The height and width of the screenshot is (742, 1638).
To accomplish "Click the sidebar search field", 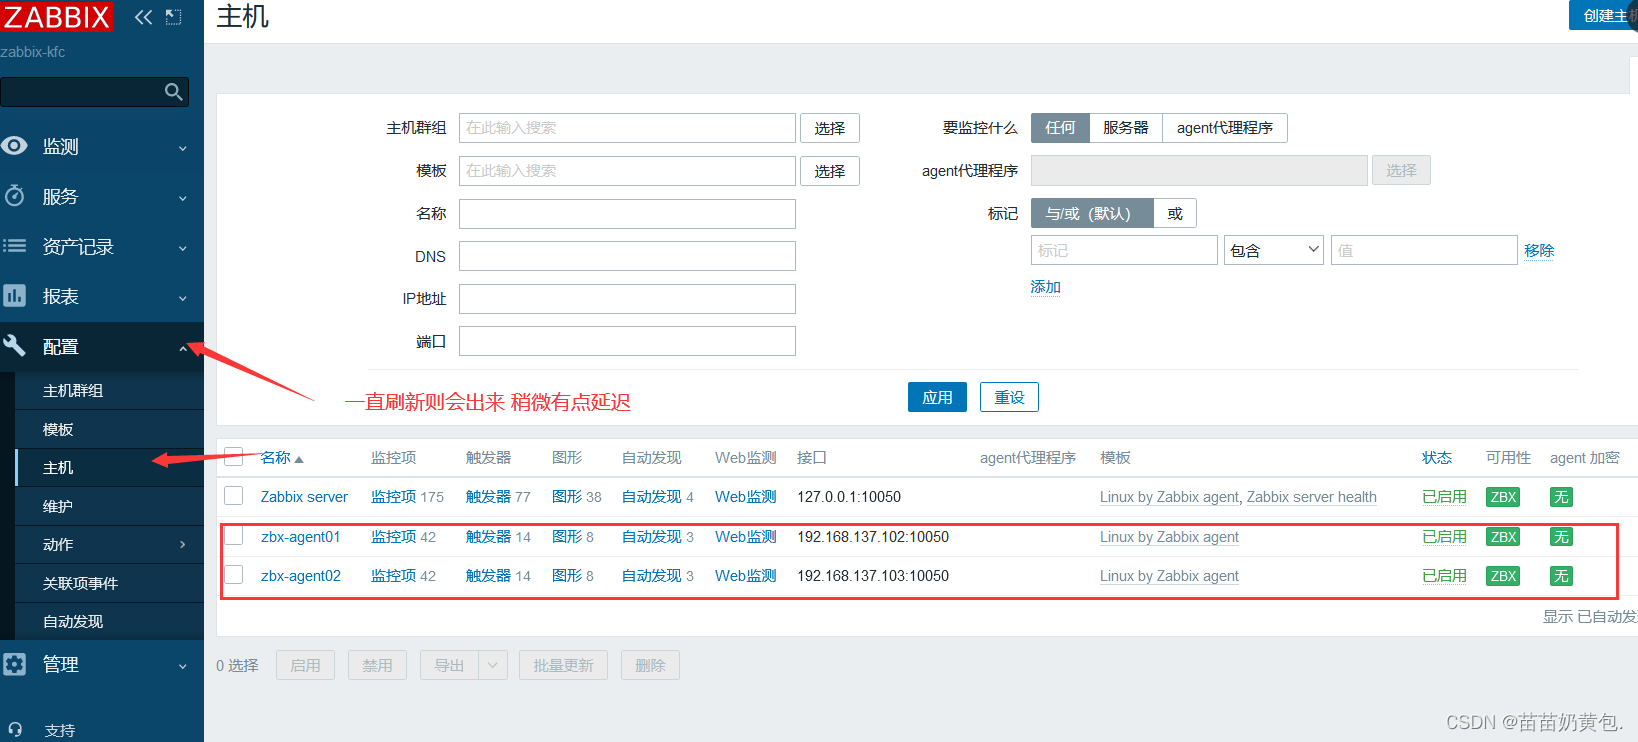I will coord(82,92).
